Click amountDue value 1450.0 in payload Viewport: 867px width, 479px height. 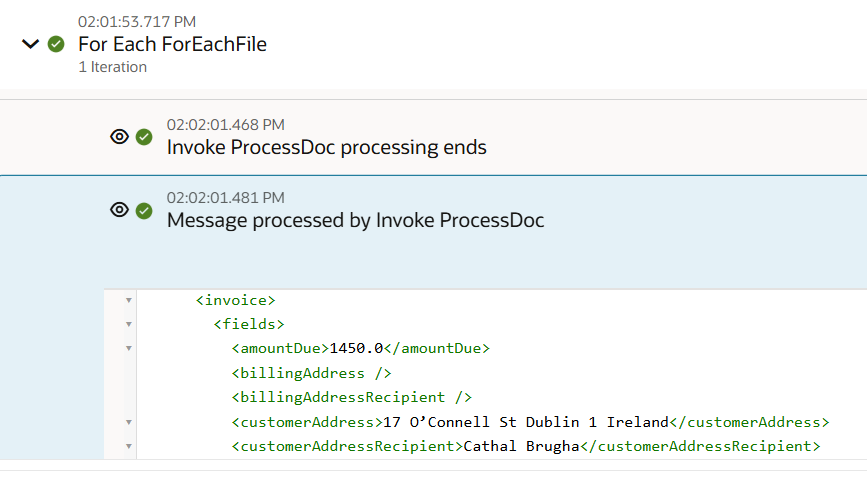356,348
